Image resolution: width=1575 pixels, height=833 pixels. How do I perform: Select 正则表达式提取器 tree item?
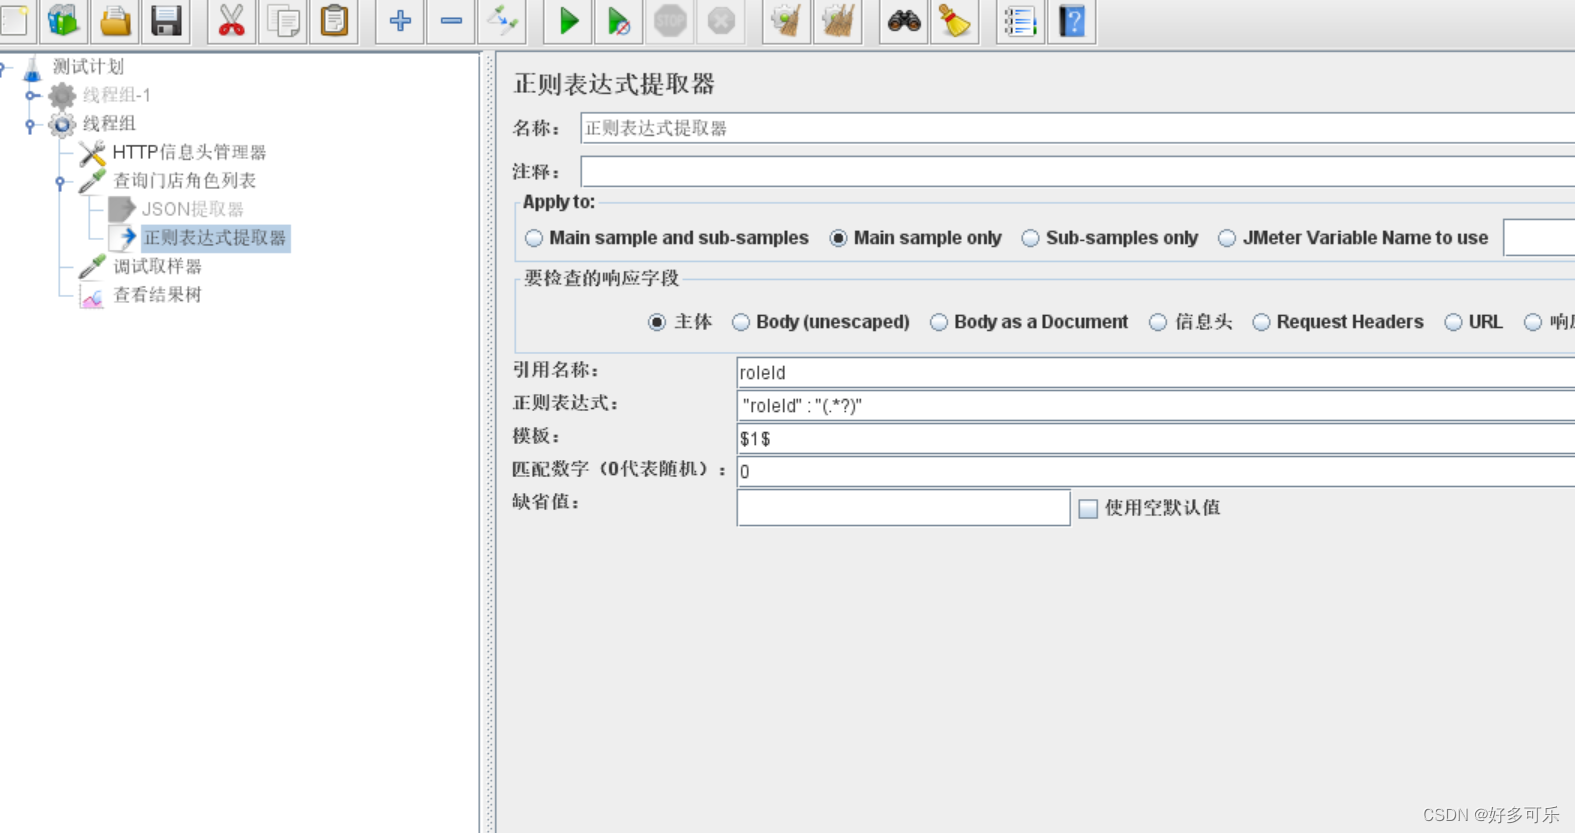click(215, 238)
